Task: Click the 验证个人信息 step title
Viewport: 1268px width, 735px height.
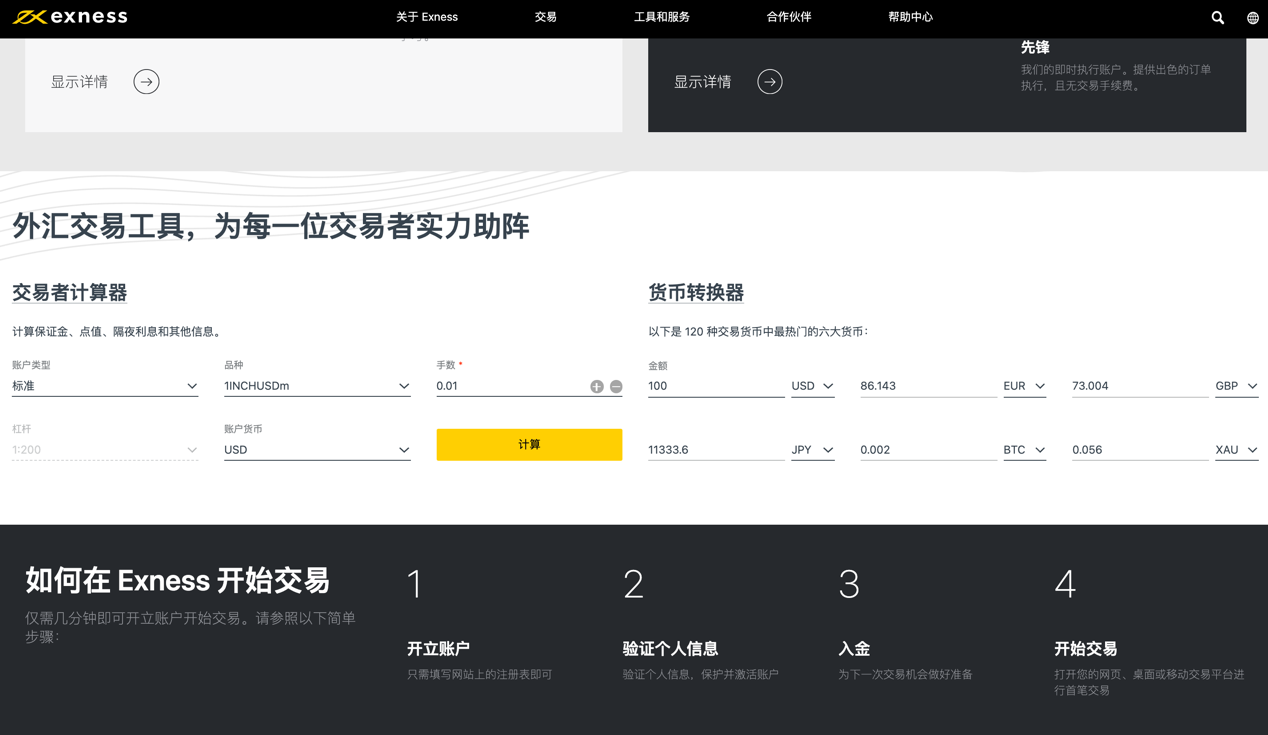Action: [670, 649]
